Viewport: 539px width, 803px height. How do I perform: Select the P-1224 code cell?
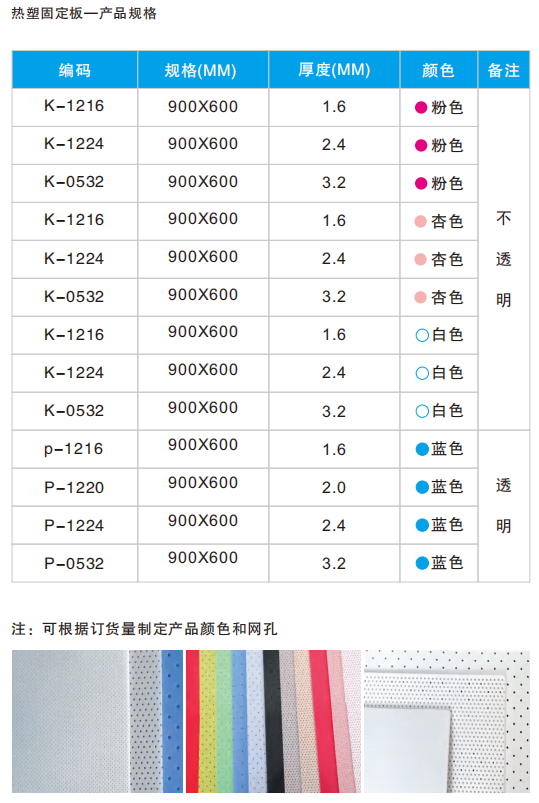(75, 525)
